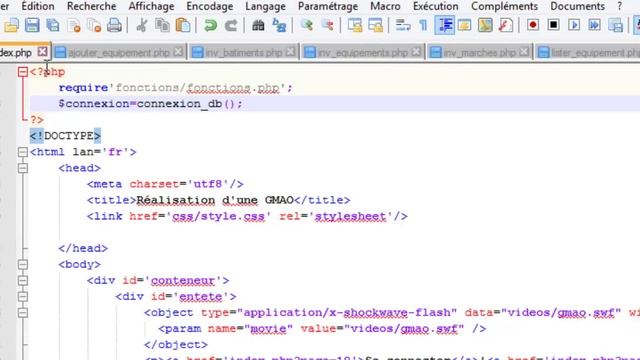This screenshot has height=360, width=640.
Task: Switch to the inv_batiments.php tab
Action: (243, 52)
